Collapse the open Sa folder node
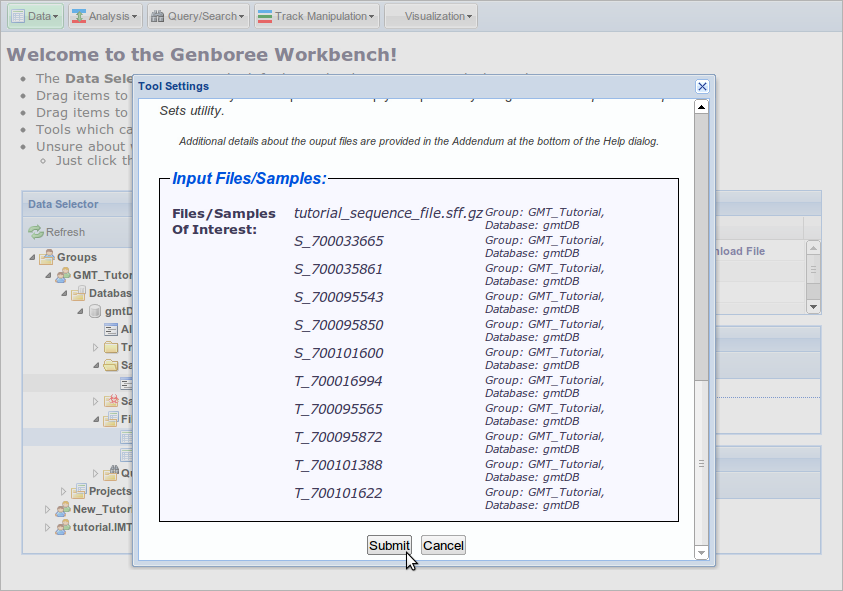This screenshot has height=591, width=843. point(96,366)
